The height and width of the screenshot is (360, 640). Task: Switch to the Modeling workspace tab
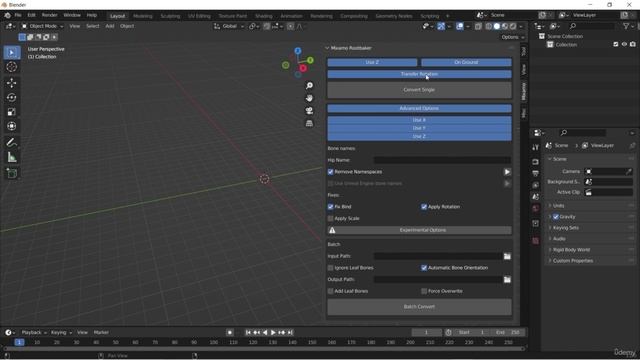tap(143, 16)
